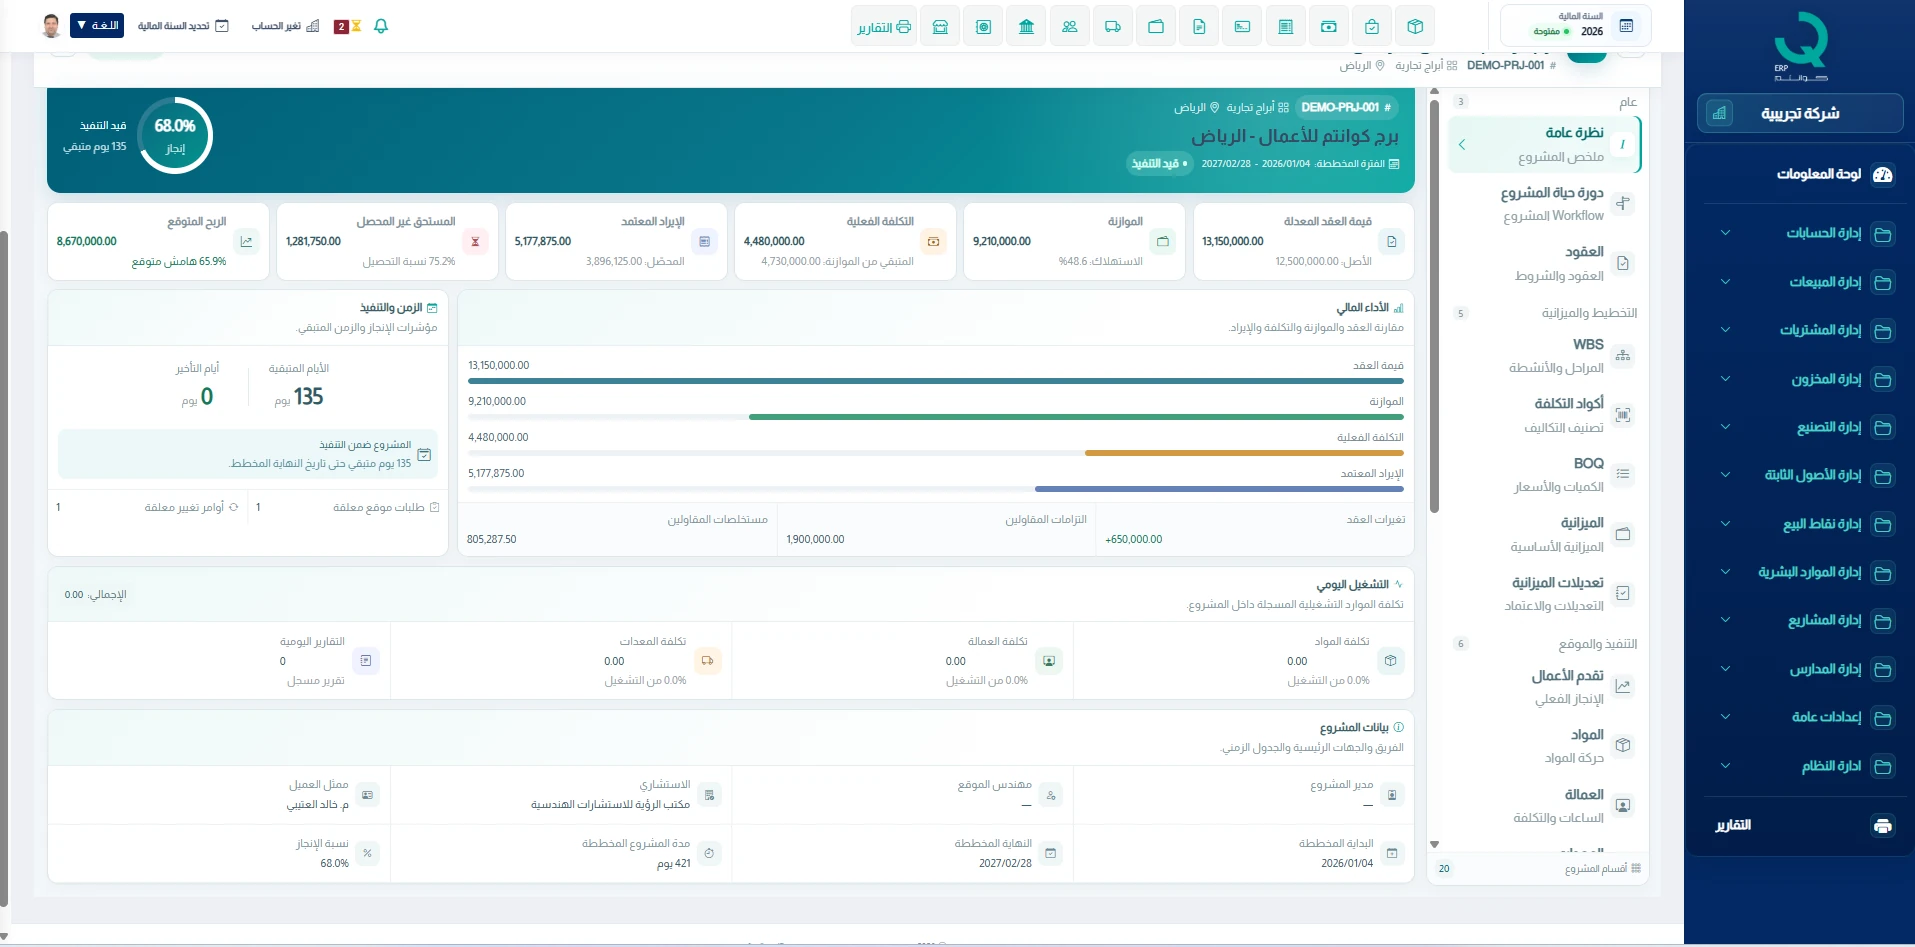Open العقود contracts item in project menu
Viewport: 1915px width, 947px height.
point(1544,263)
